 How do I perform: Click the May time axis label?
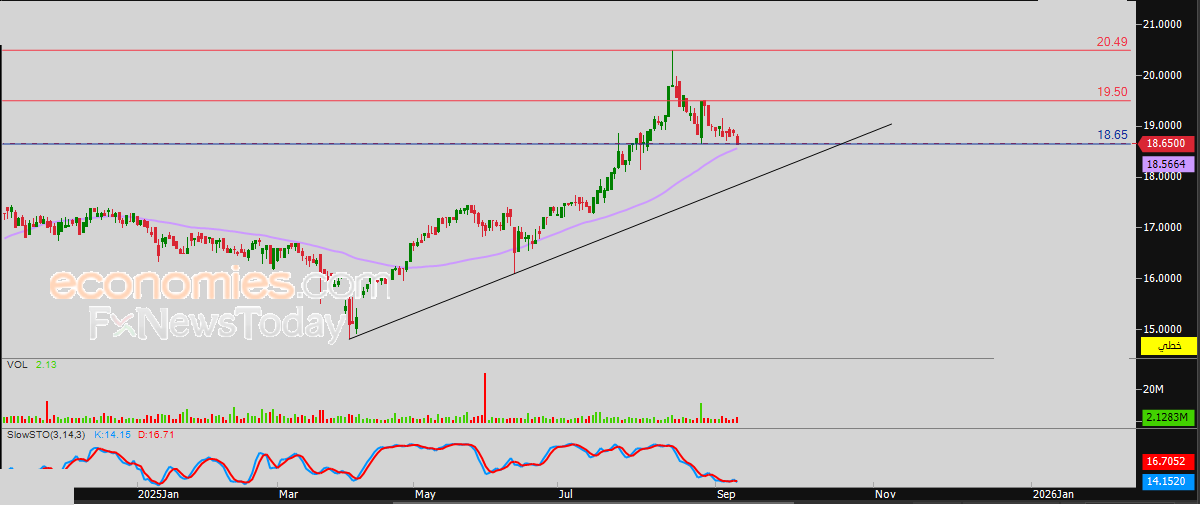click(x=426, y=494)
